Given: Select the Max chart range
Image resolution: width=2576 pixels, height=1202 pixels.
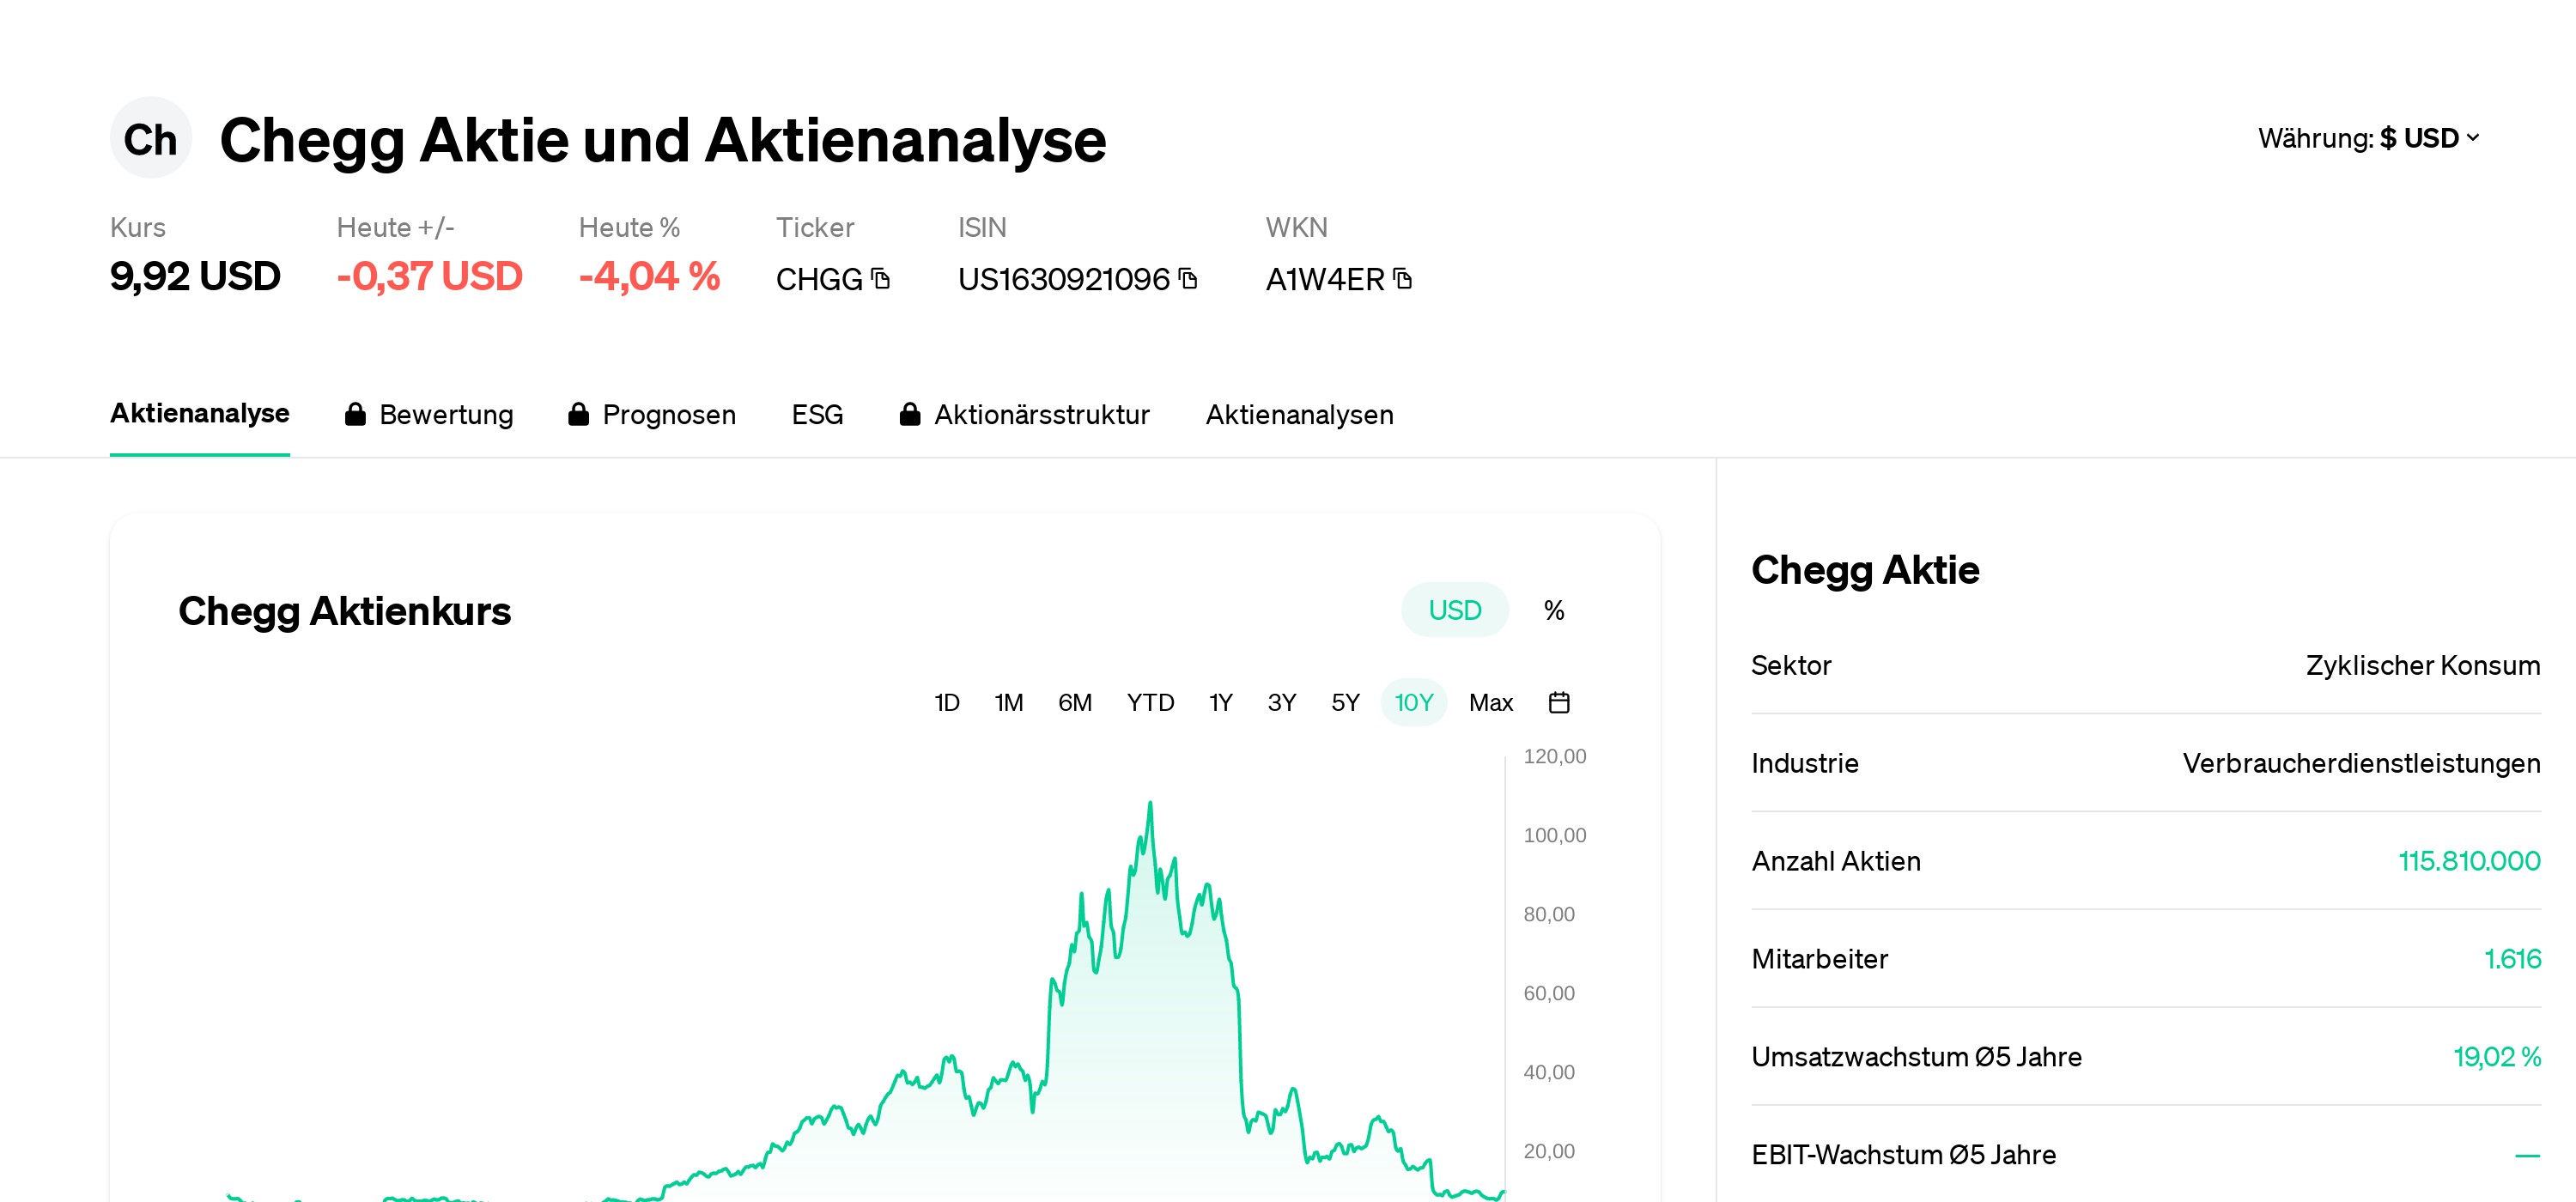Looking at the screenshot, I should [x=1490, y=703].
